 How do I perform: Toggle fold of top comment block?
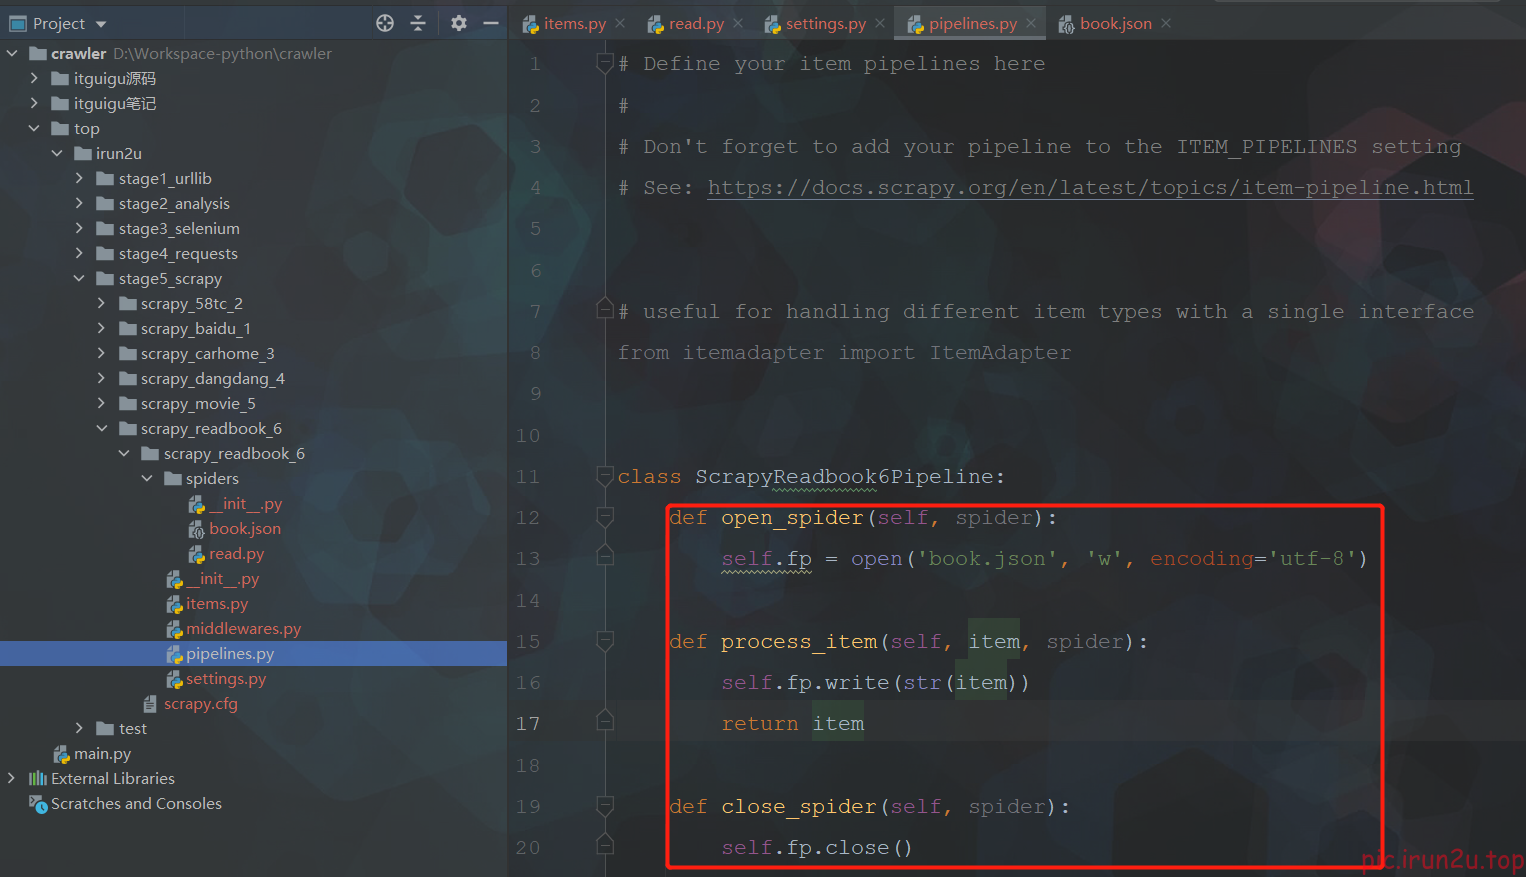[x=604, y=64]
